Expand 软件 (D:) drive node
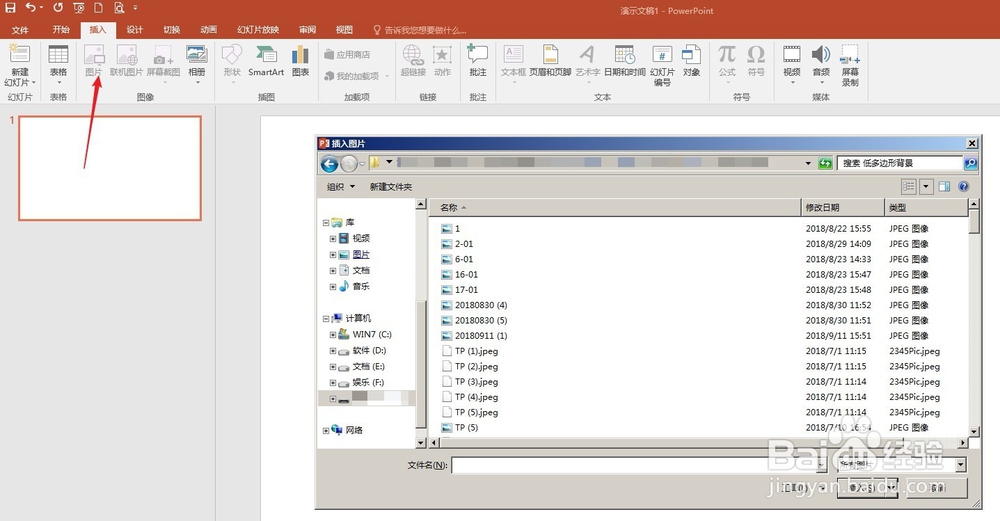1000x521 pixels. 332,351
